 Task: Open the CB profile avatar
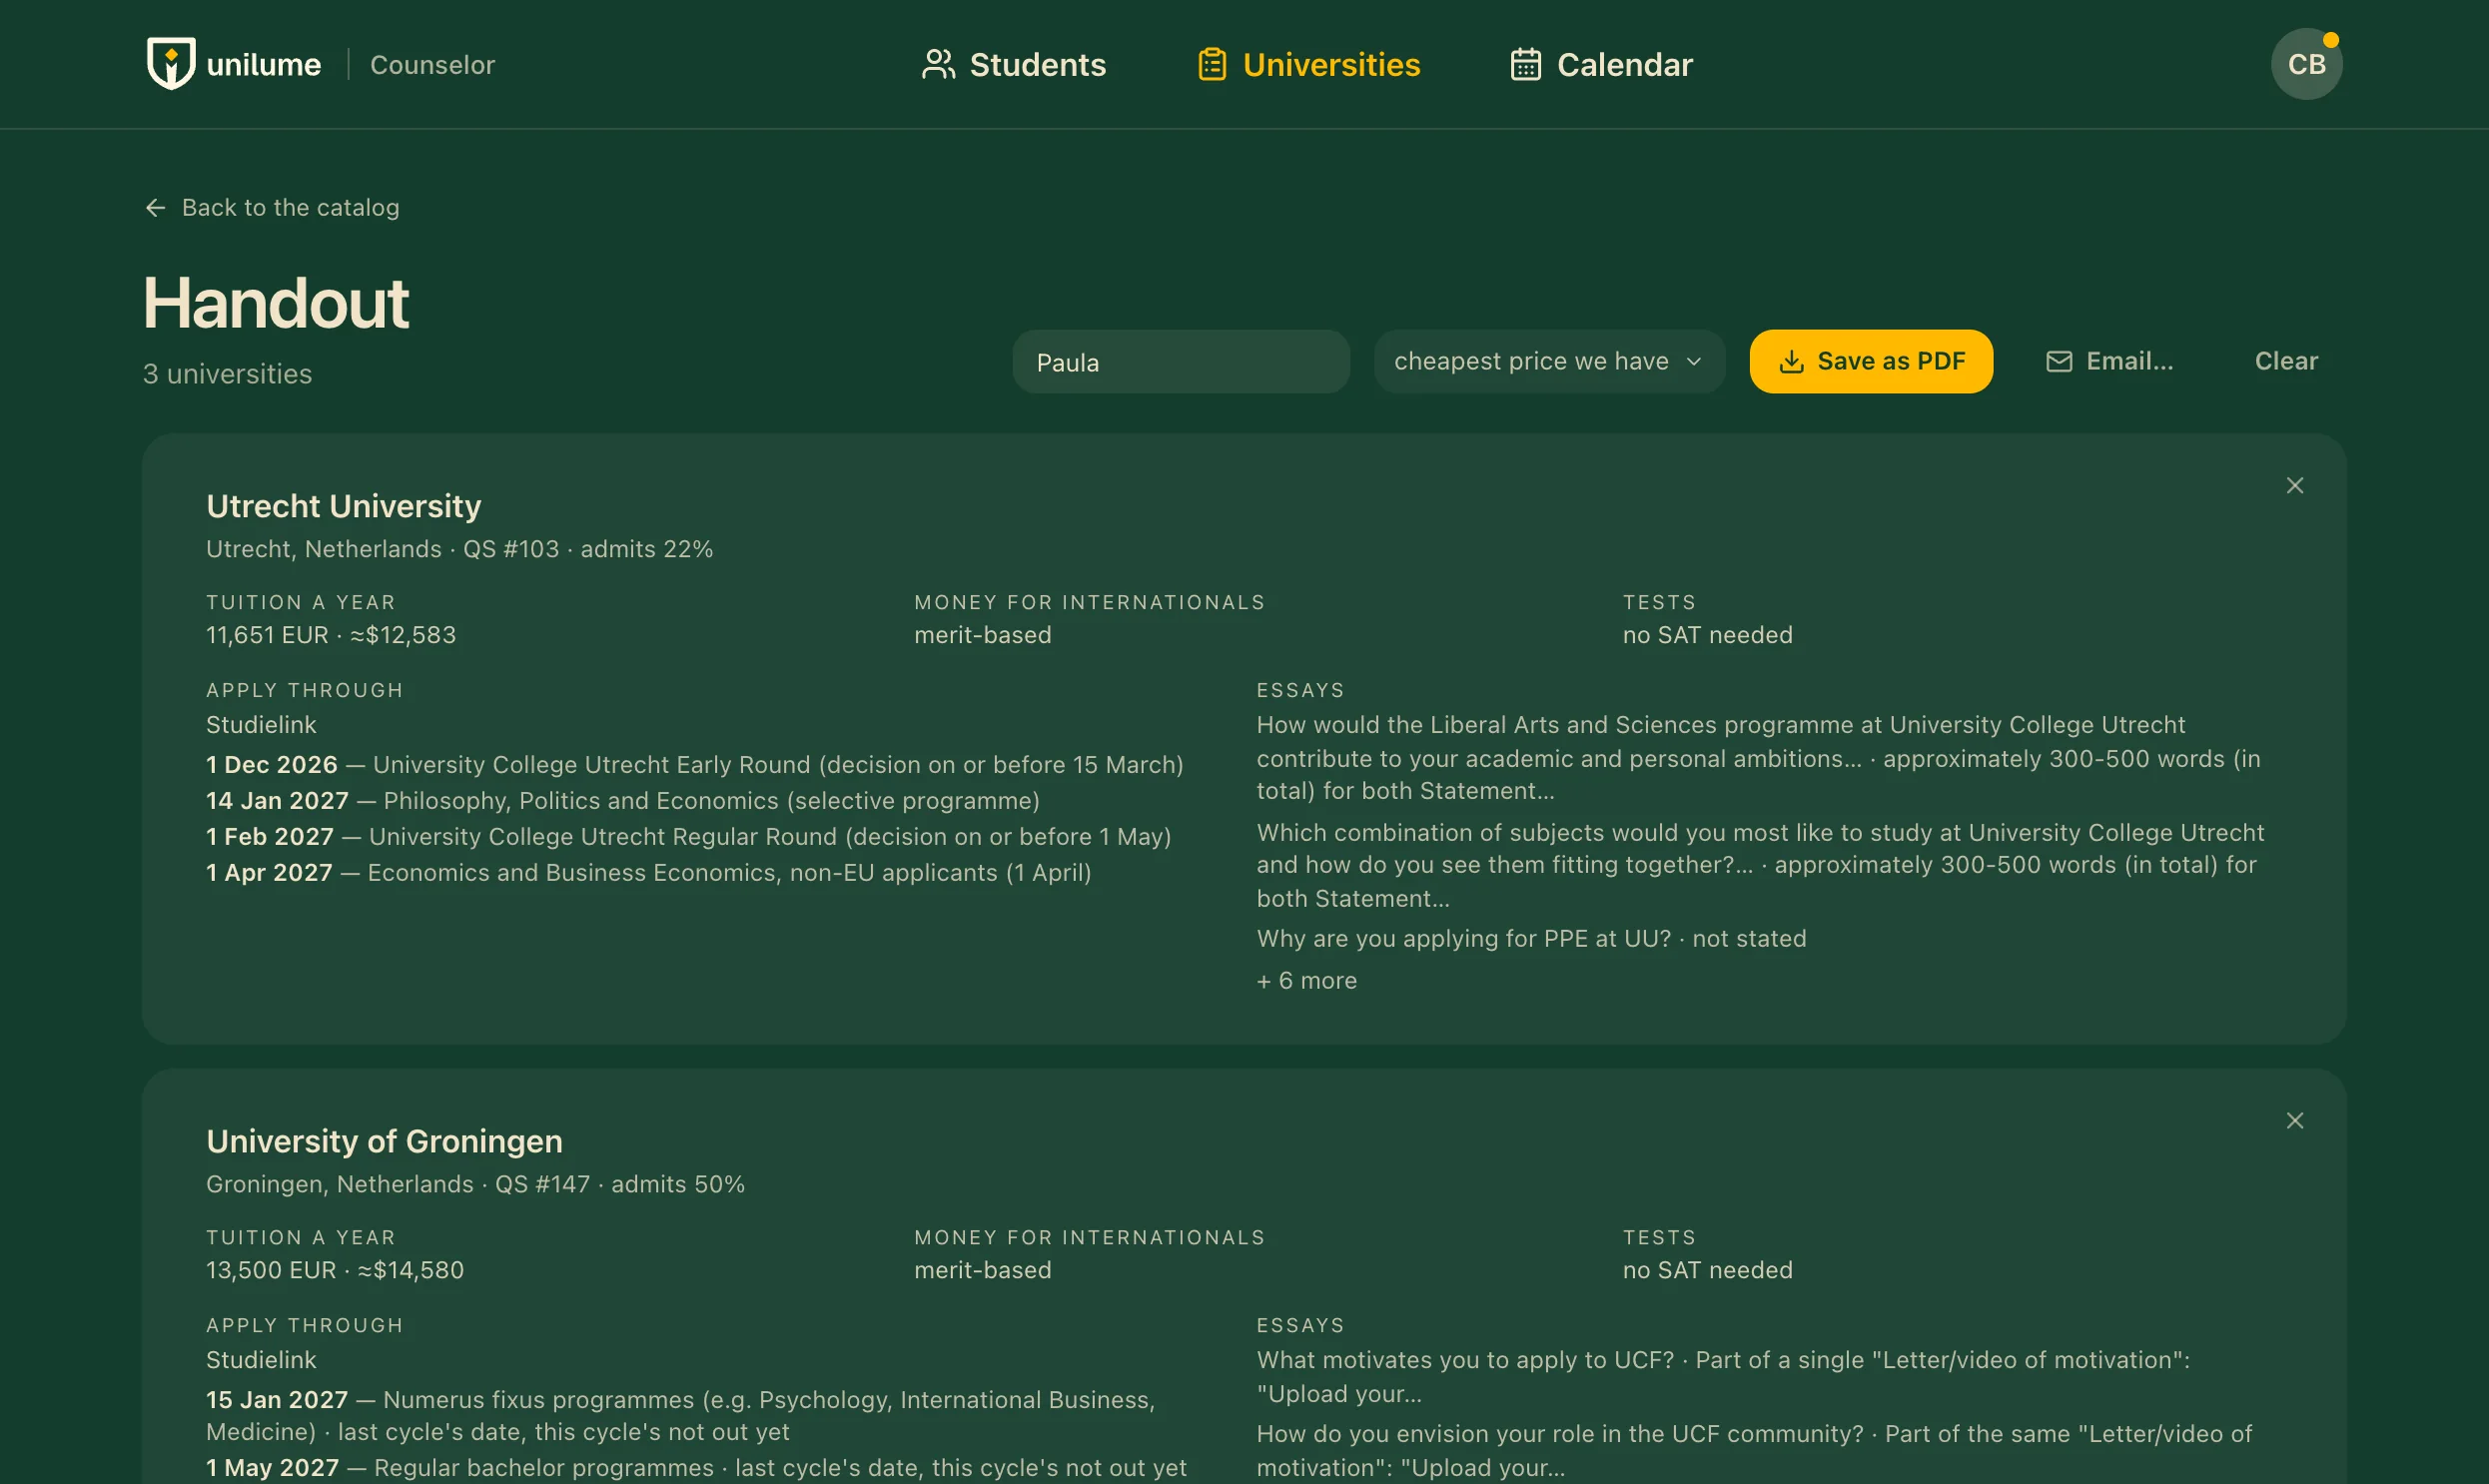[x=2306, y=64]
